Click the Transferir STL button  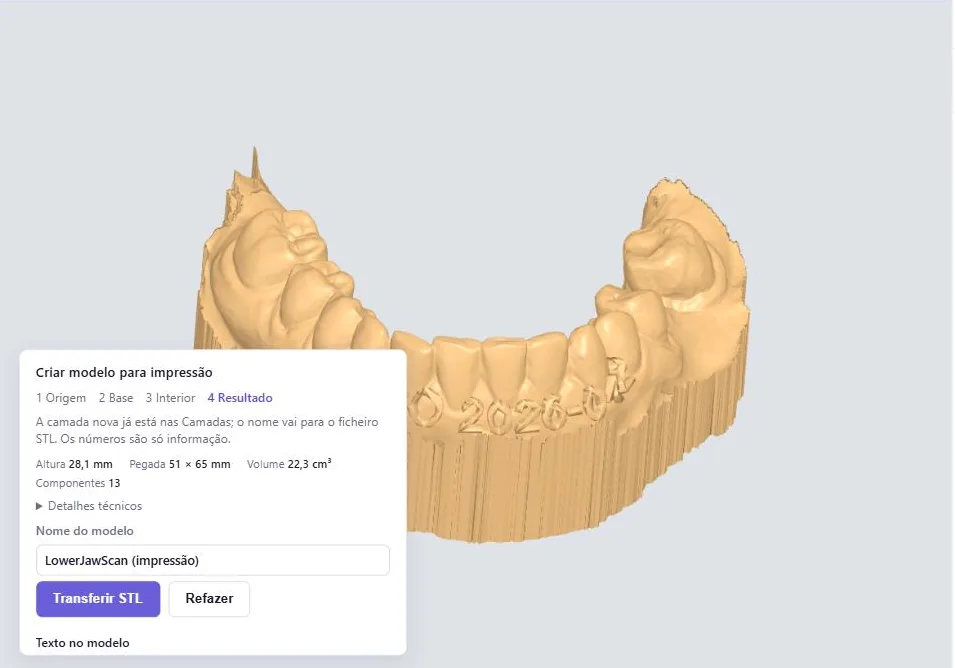click(98, 599)
